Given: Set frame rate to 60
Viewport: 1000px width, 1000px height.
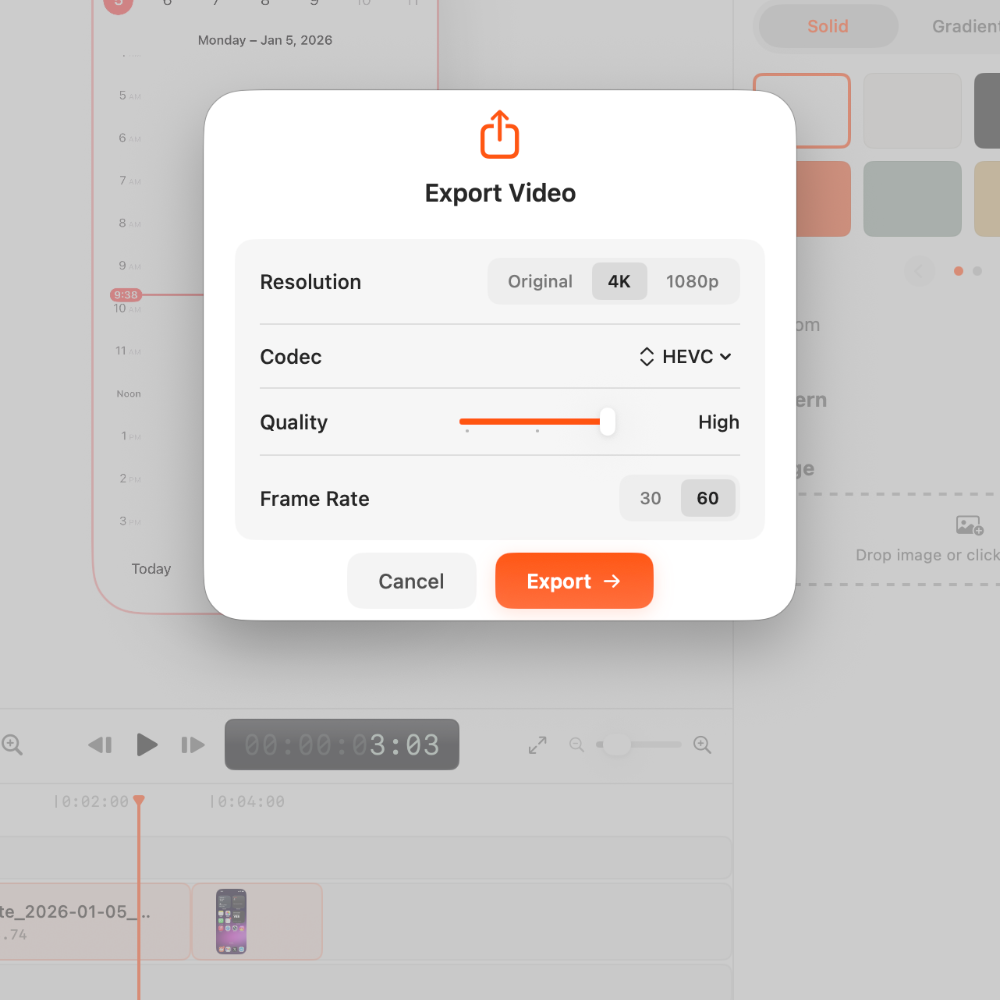Looking at the screenshot, I should pyautogui.click(x=707, y=498).
